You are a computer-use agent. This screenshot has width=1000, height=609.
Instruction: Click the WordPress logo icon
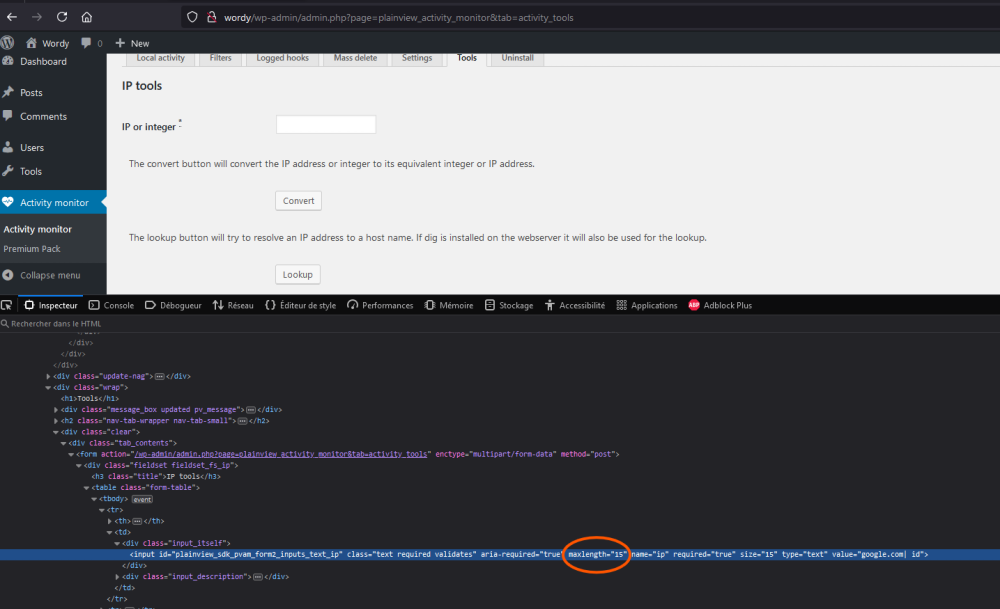pos(8,43)
